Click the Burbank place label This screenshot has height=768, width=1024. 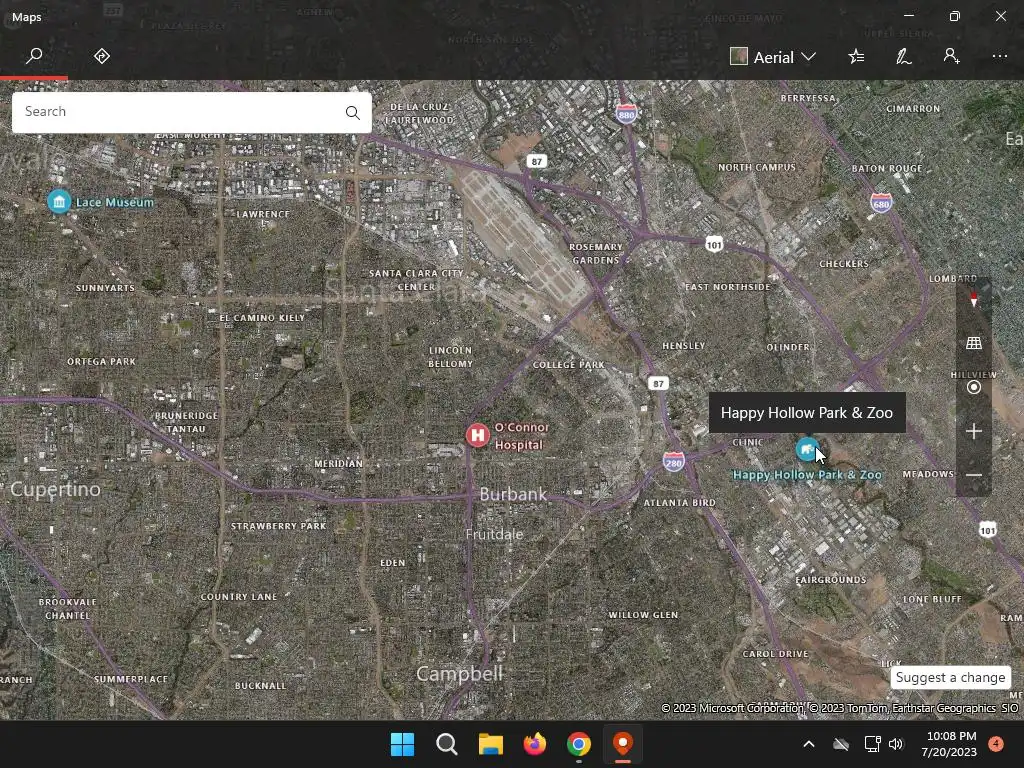(x=513, y=494)
